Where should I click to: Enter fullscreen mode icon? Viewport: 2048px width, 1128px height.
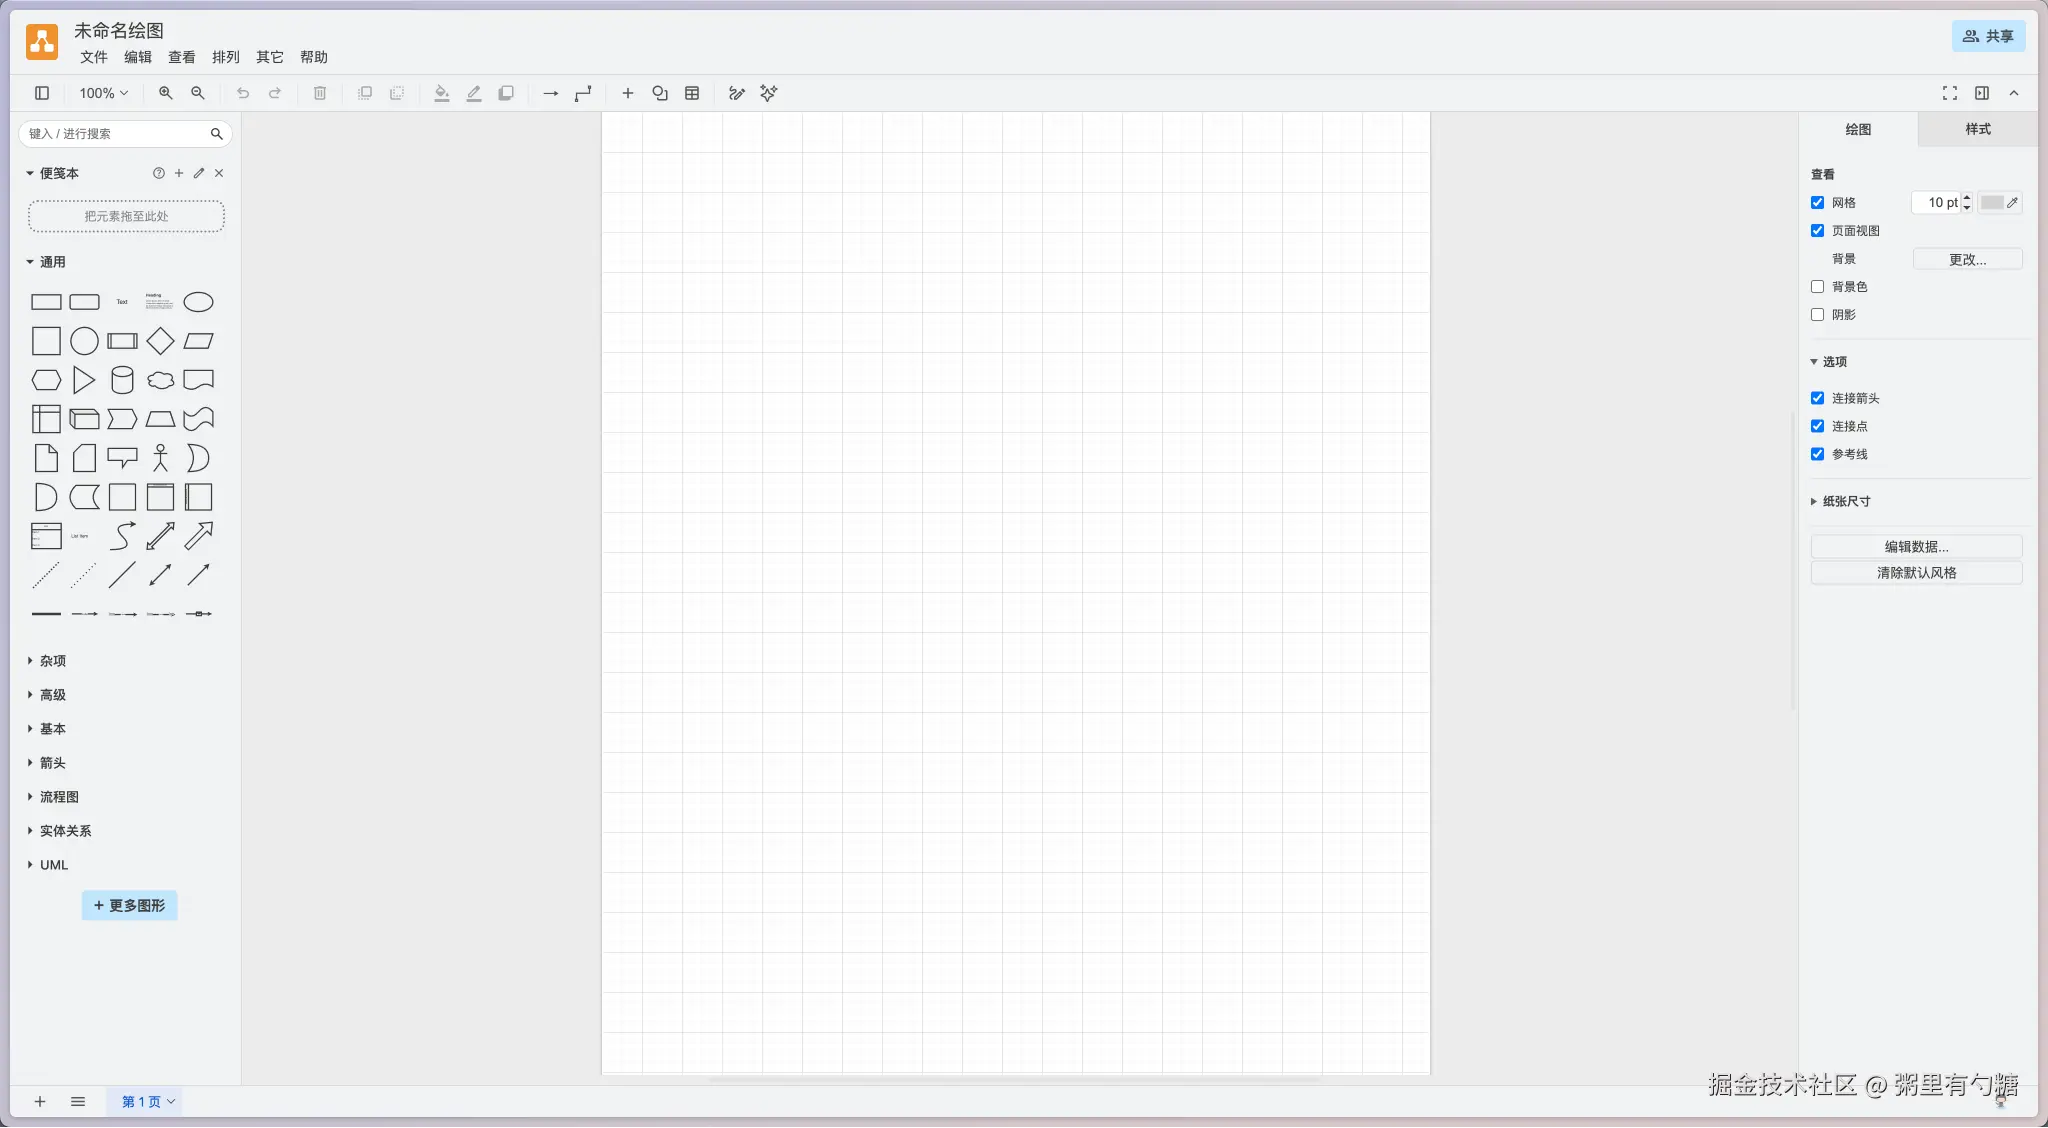tap(1949, 93)
